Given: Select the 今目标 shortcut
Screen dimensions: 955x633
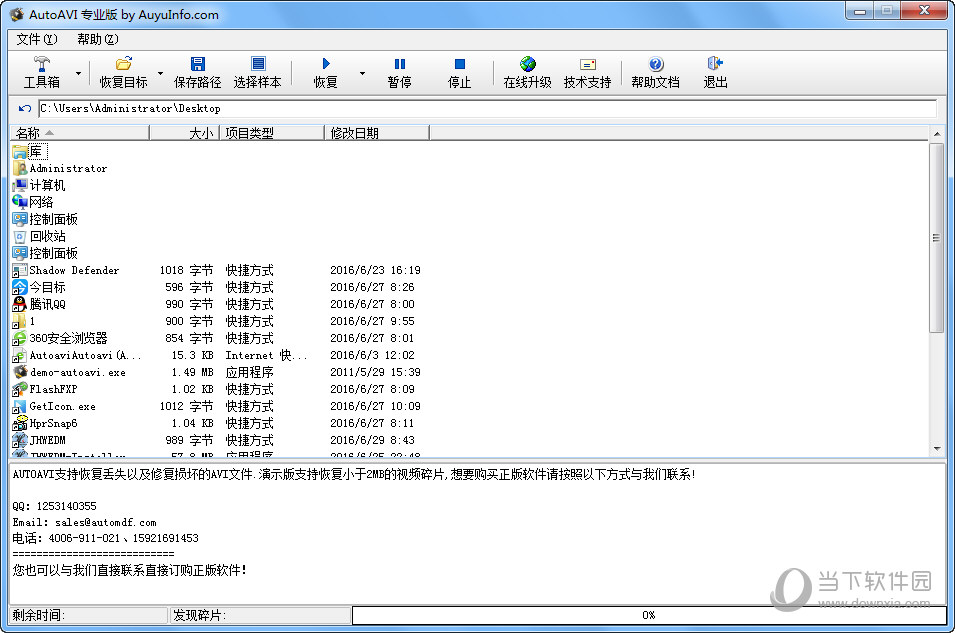Looking at the screenshot, I should point(39,288).
